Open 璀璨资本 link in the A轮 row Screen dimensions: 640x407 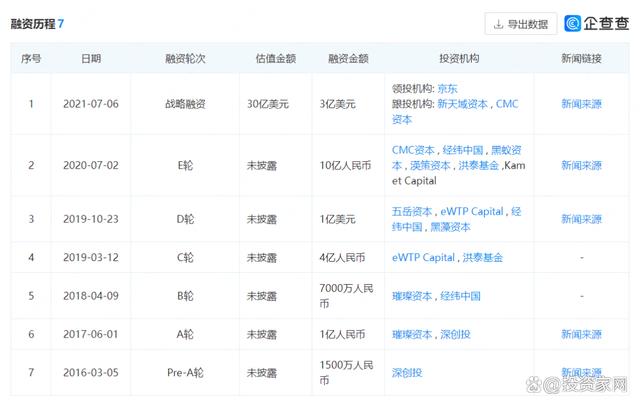[x=412, y=335]
